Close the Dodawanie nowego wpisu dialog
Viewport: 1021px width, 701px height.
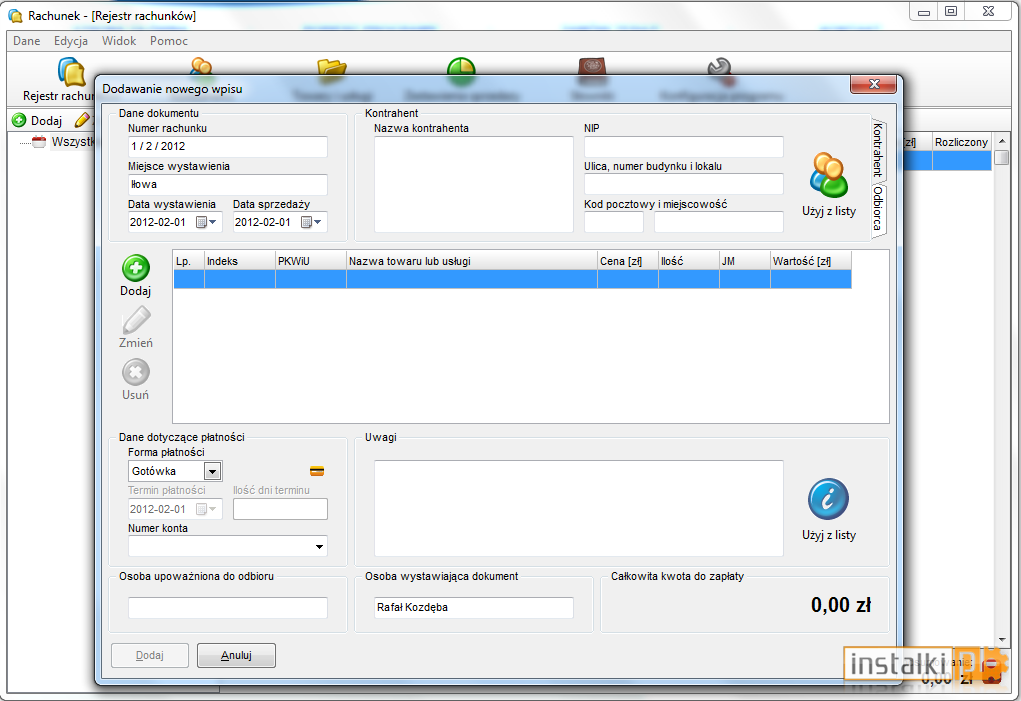click(x=874, y=84)
